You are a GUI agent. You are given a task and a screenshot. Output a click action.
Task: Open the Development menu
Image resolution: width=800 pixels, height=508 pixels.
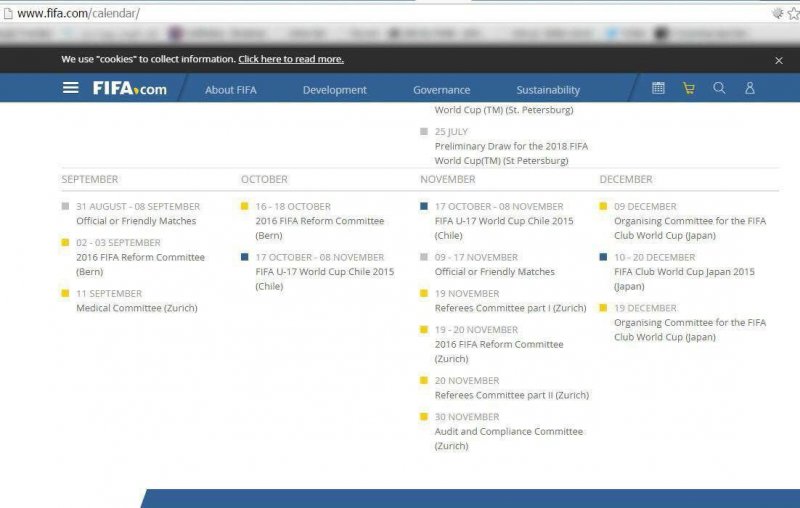(x=334, y=90)
